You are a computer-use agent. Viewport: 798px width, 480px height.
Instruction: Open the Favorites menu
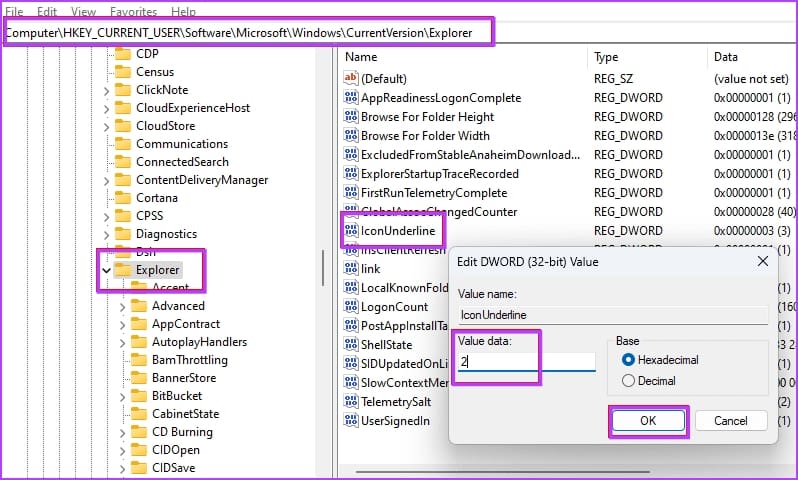(133, 11)
